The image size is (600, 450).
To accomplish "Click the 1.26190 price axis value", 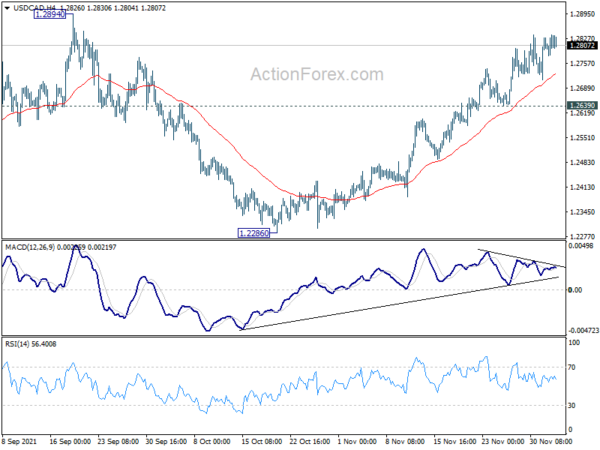I will click(583, 113).
